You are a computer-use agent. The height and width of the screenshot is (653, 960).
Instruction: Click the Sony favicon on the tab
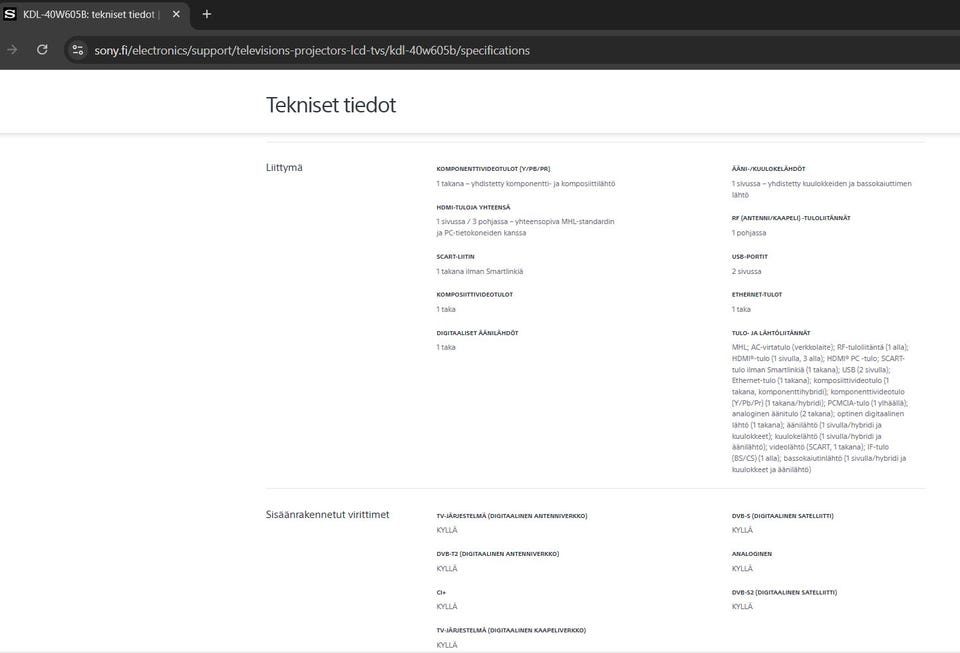click(x=10, y=14)
